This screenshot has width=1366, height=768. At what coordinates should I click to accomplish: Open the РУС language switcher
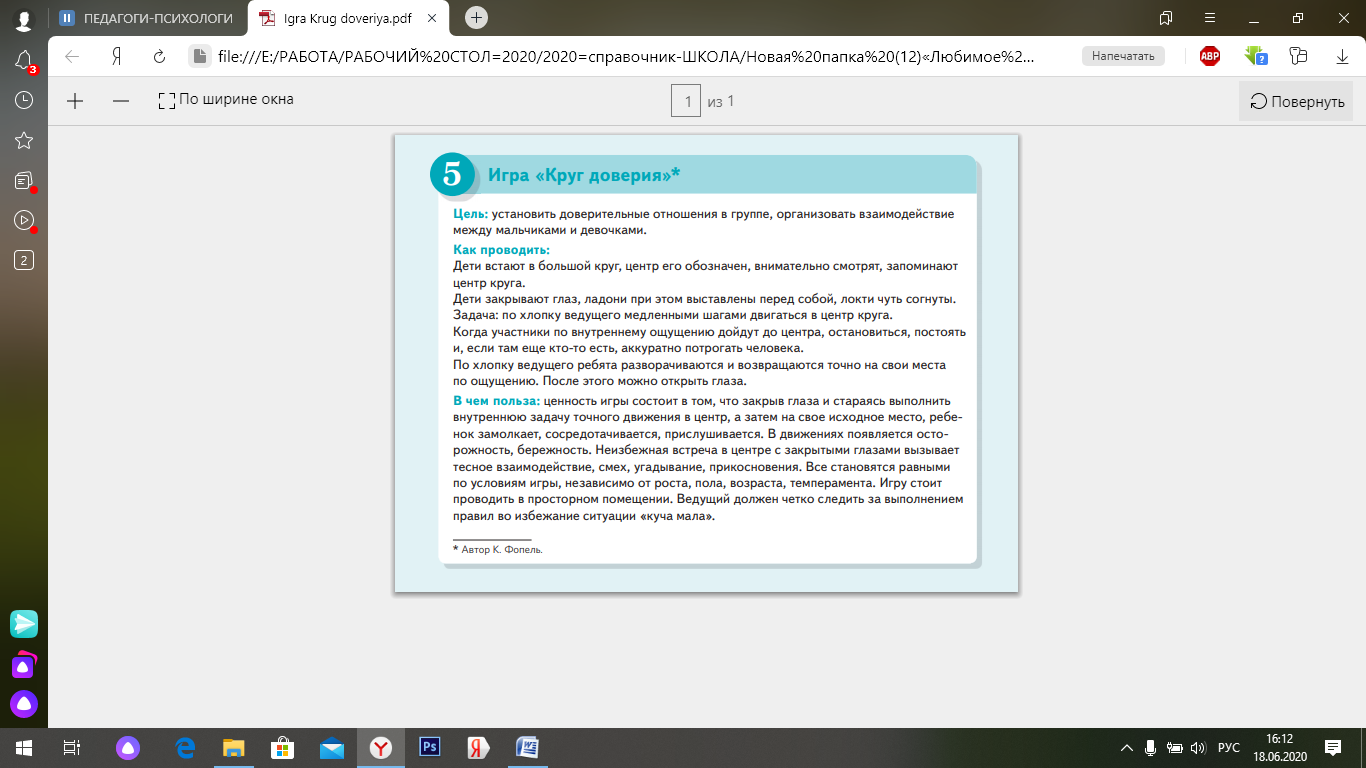[1228, 748]
